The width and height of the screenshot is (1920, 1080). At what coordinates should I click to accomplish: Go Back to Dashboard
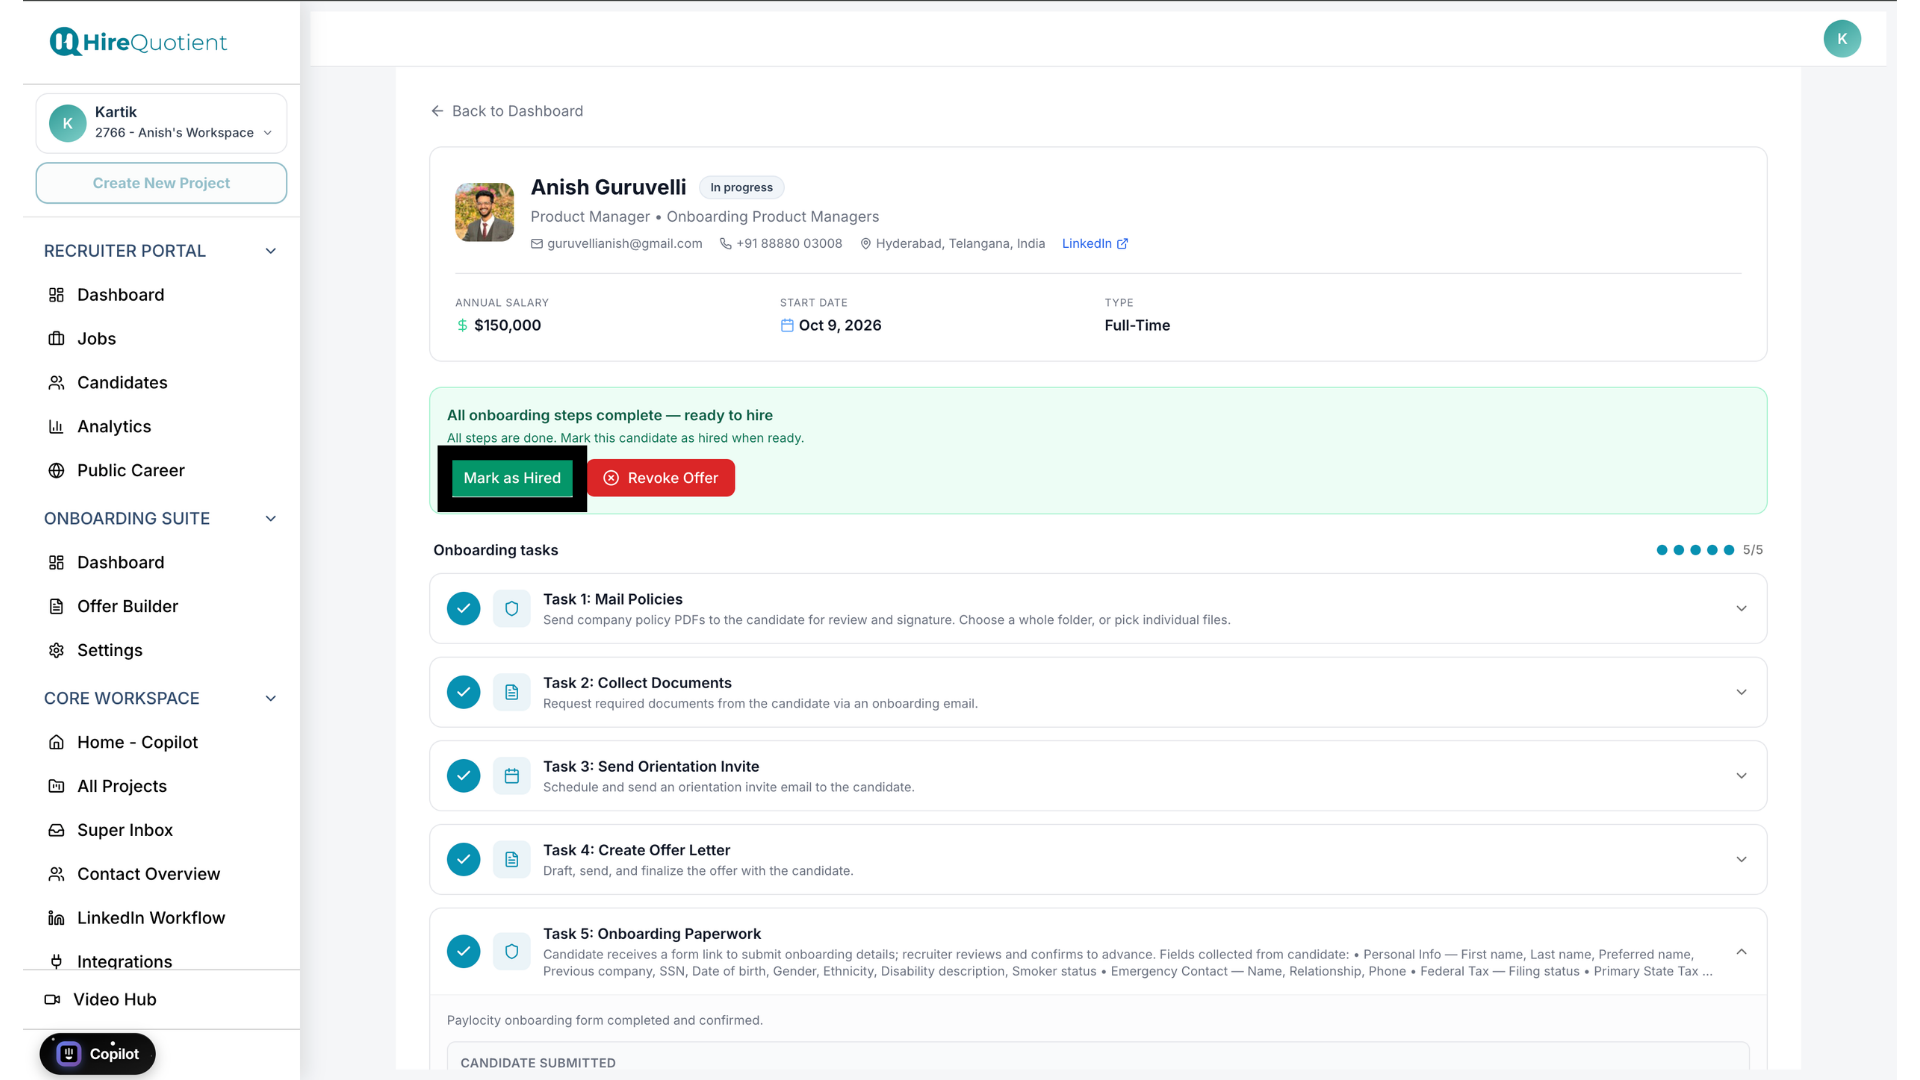pyautogui.click(x=507, y=111)
